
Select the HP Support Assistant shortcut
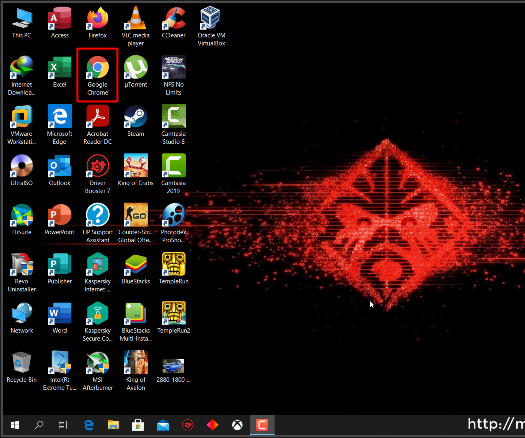tap(98, 223)
